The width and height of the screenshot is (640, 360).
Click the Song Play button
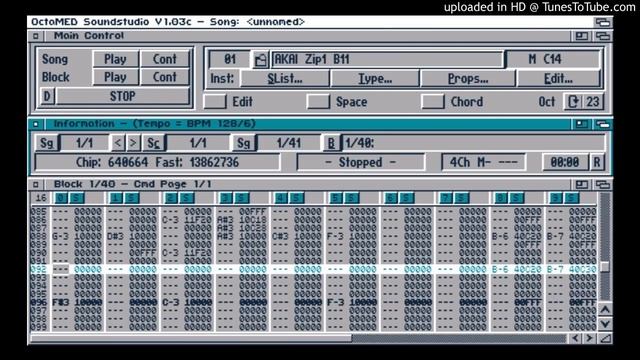(x=116, y=59)
